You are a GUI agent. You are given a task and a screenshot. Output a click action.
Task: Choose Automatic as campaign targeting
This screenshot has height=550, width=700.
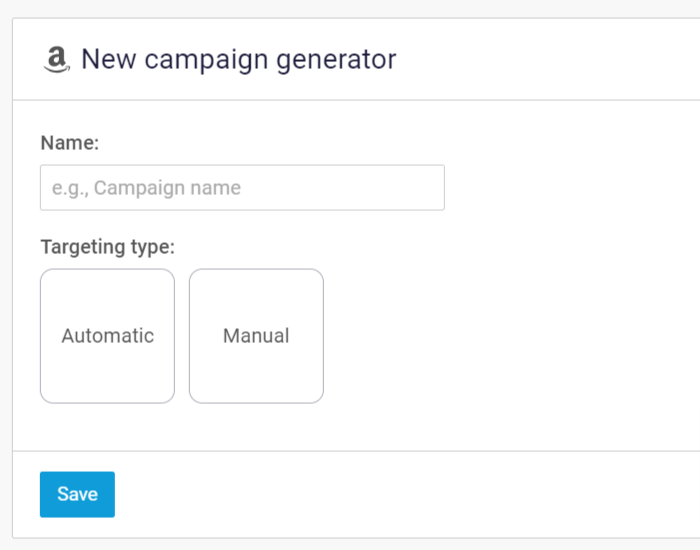click(x=107, y=336)
